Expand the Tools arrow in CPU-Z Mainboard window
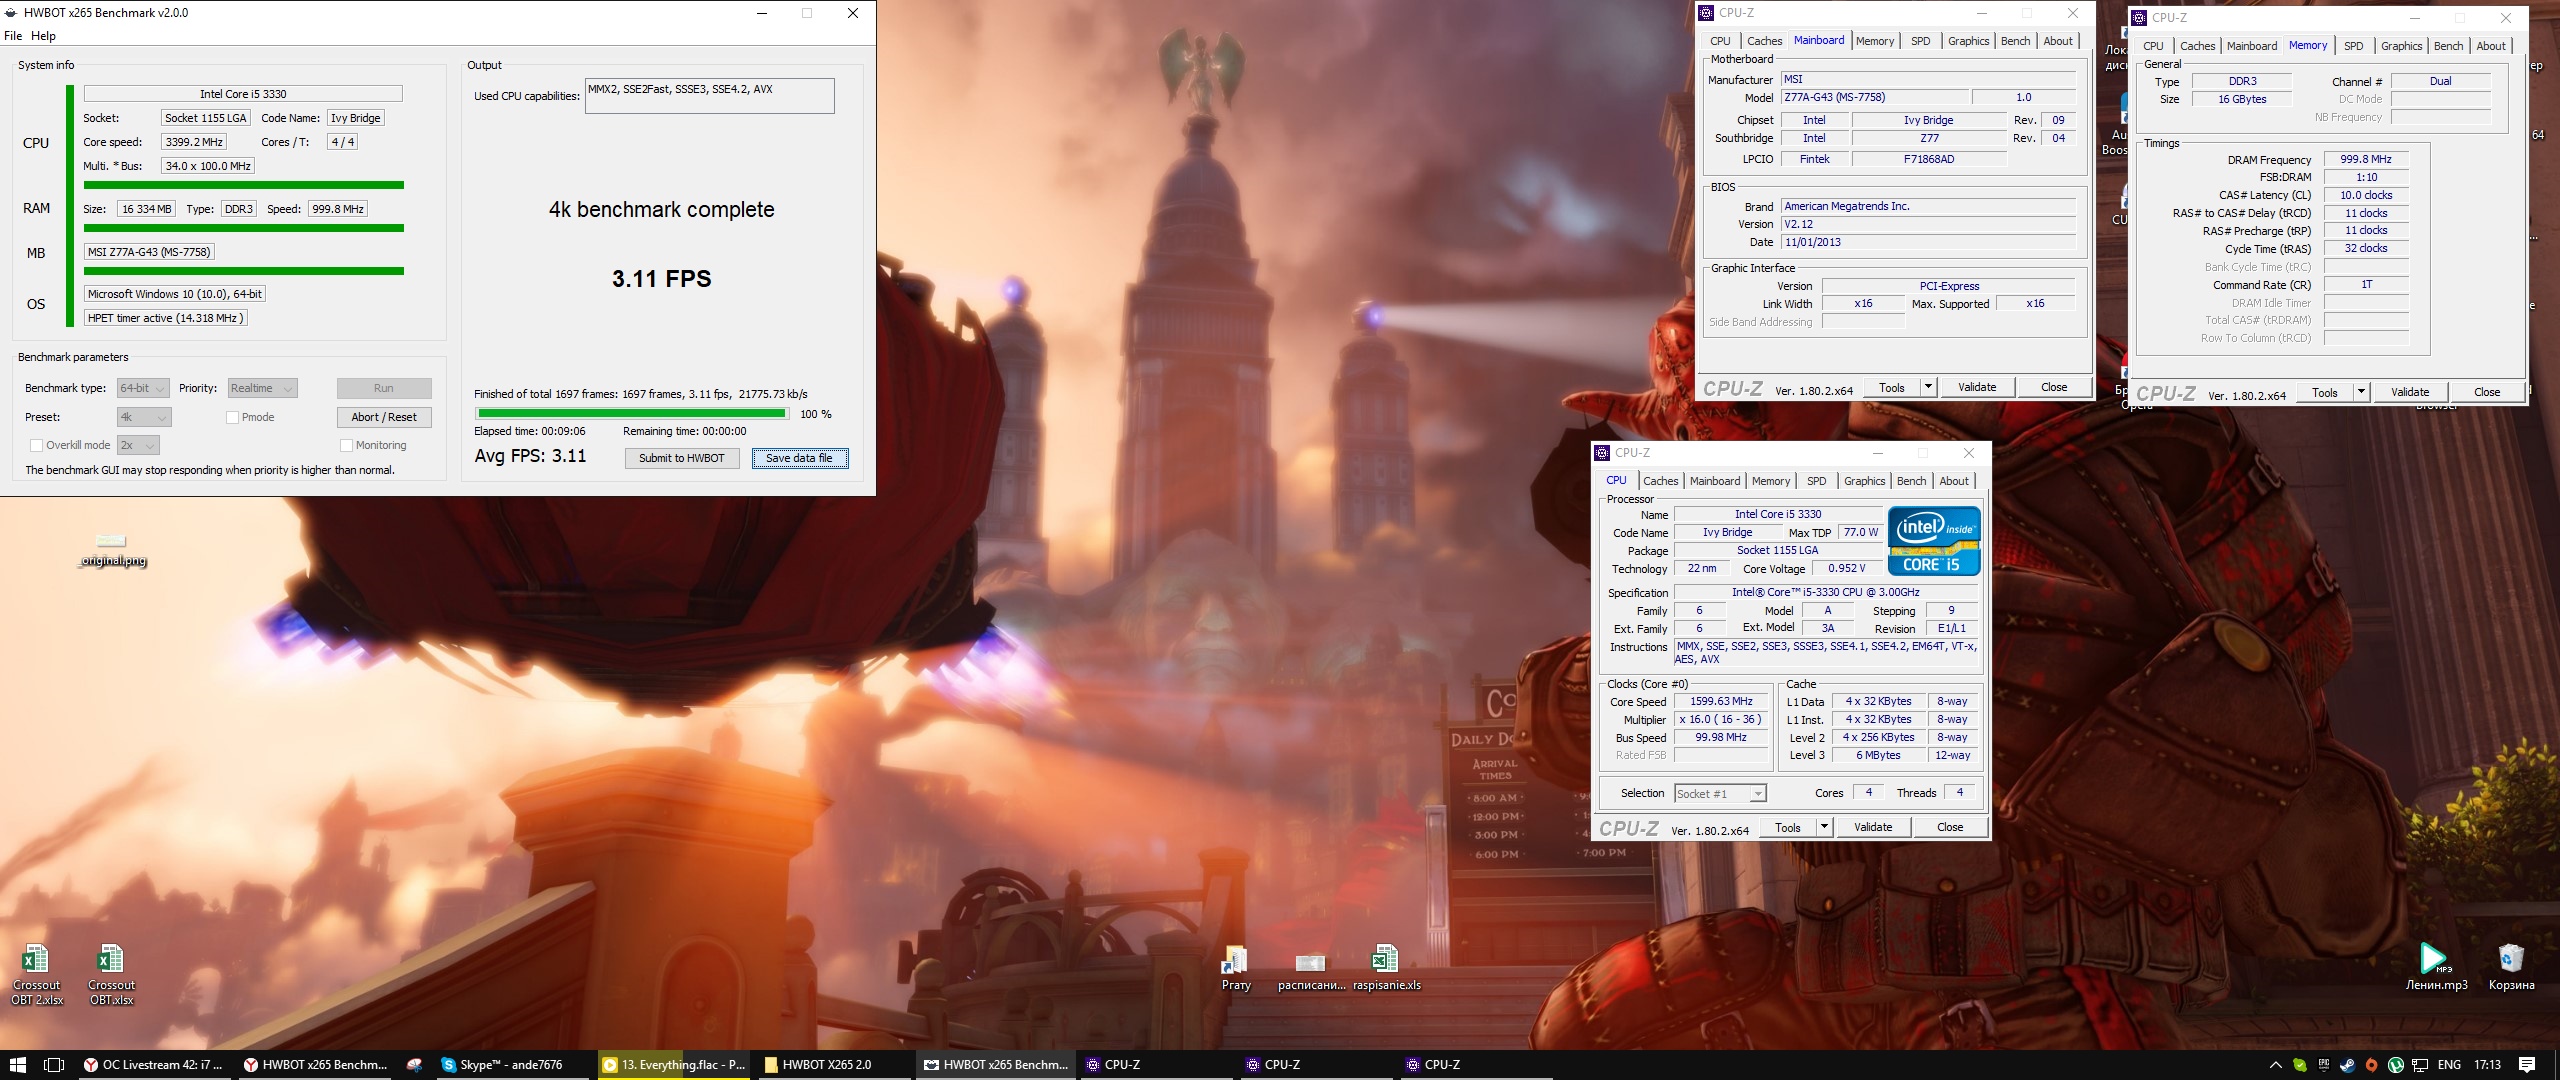The height and width of the screenshot is (1080, 2560). [1928, 387]
